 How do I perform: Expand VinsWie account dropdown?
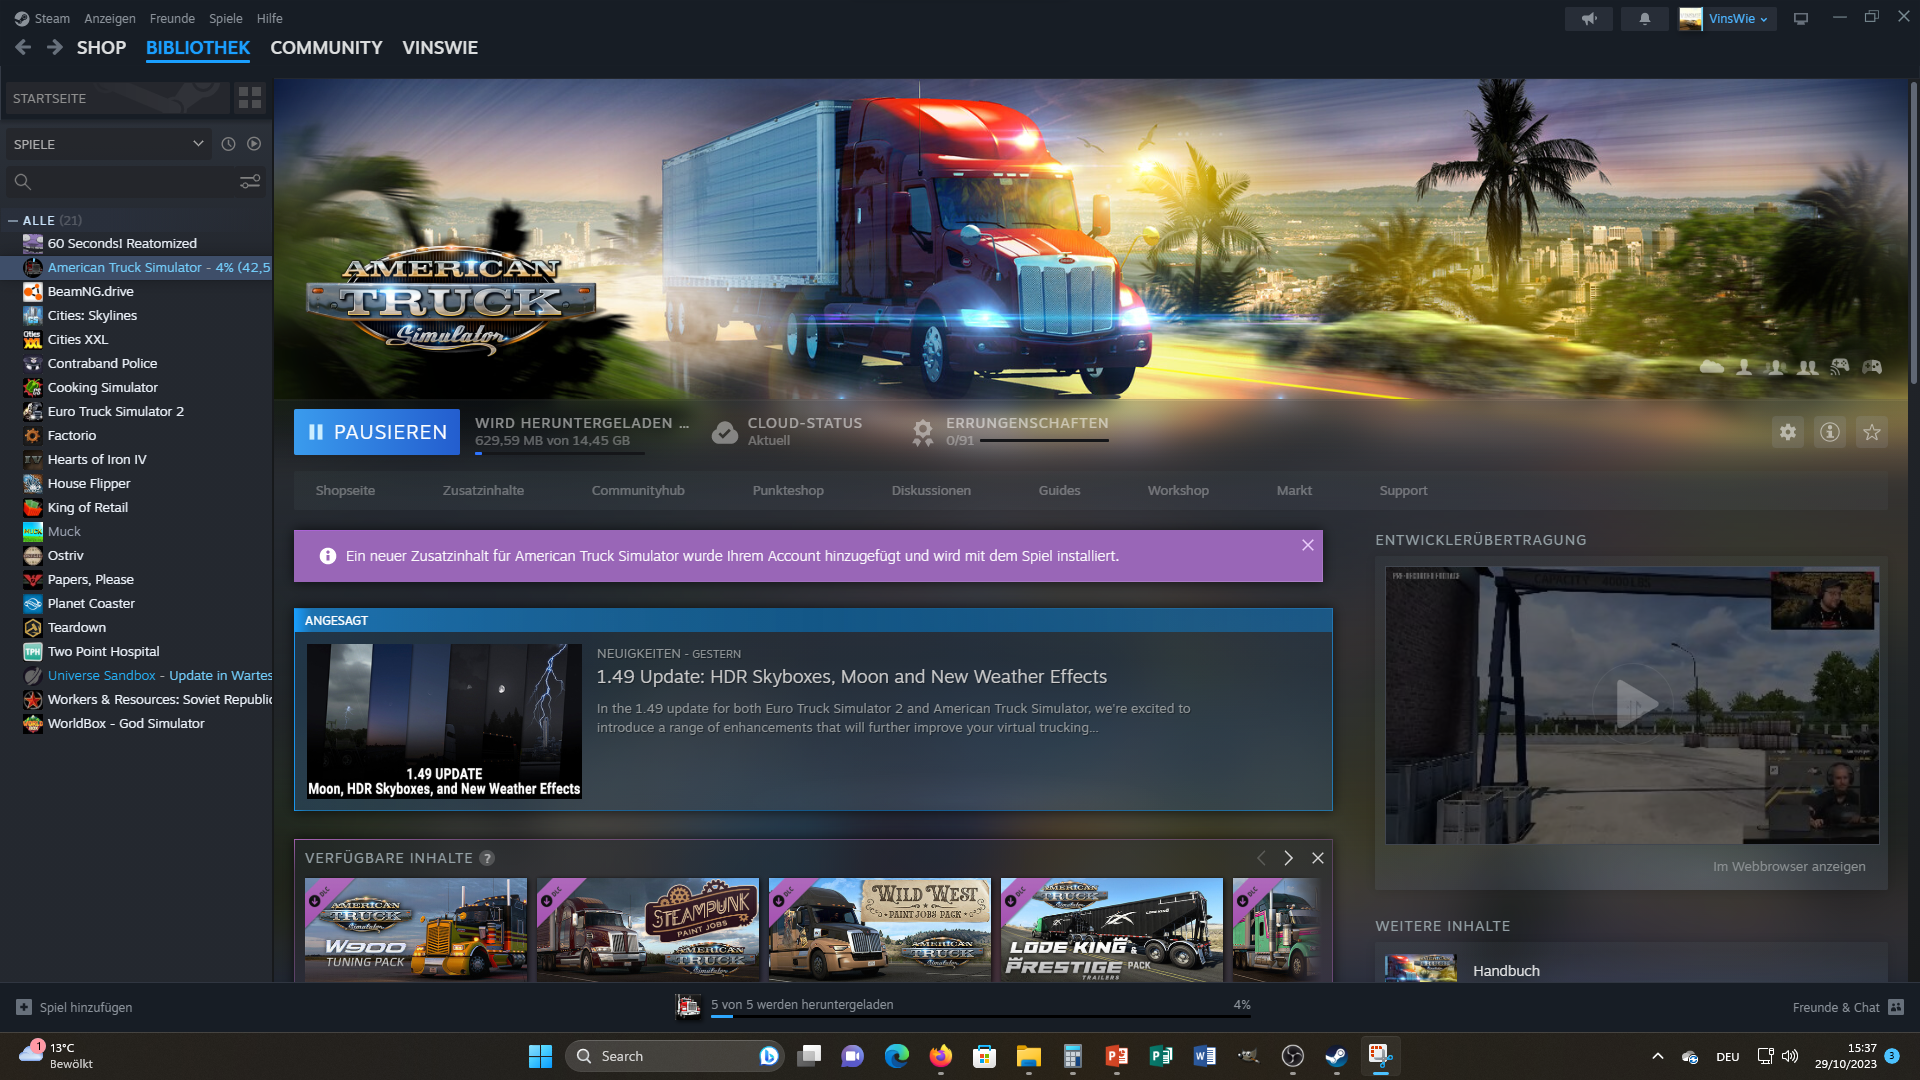click(1728, 18)
